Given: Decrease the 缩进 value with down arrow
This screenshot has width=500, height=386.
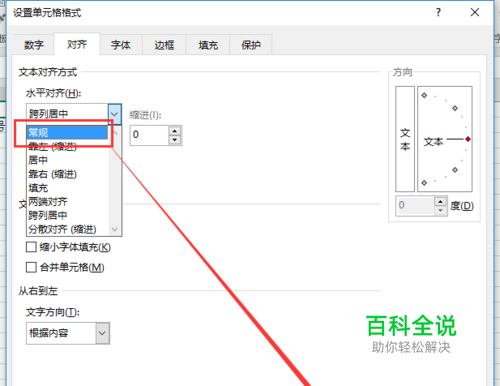Looking at the screenshot, I should 175,140.
